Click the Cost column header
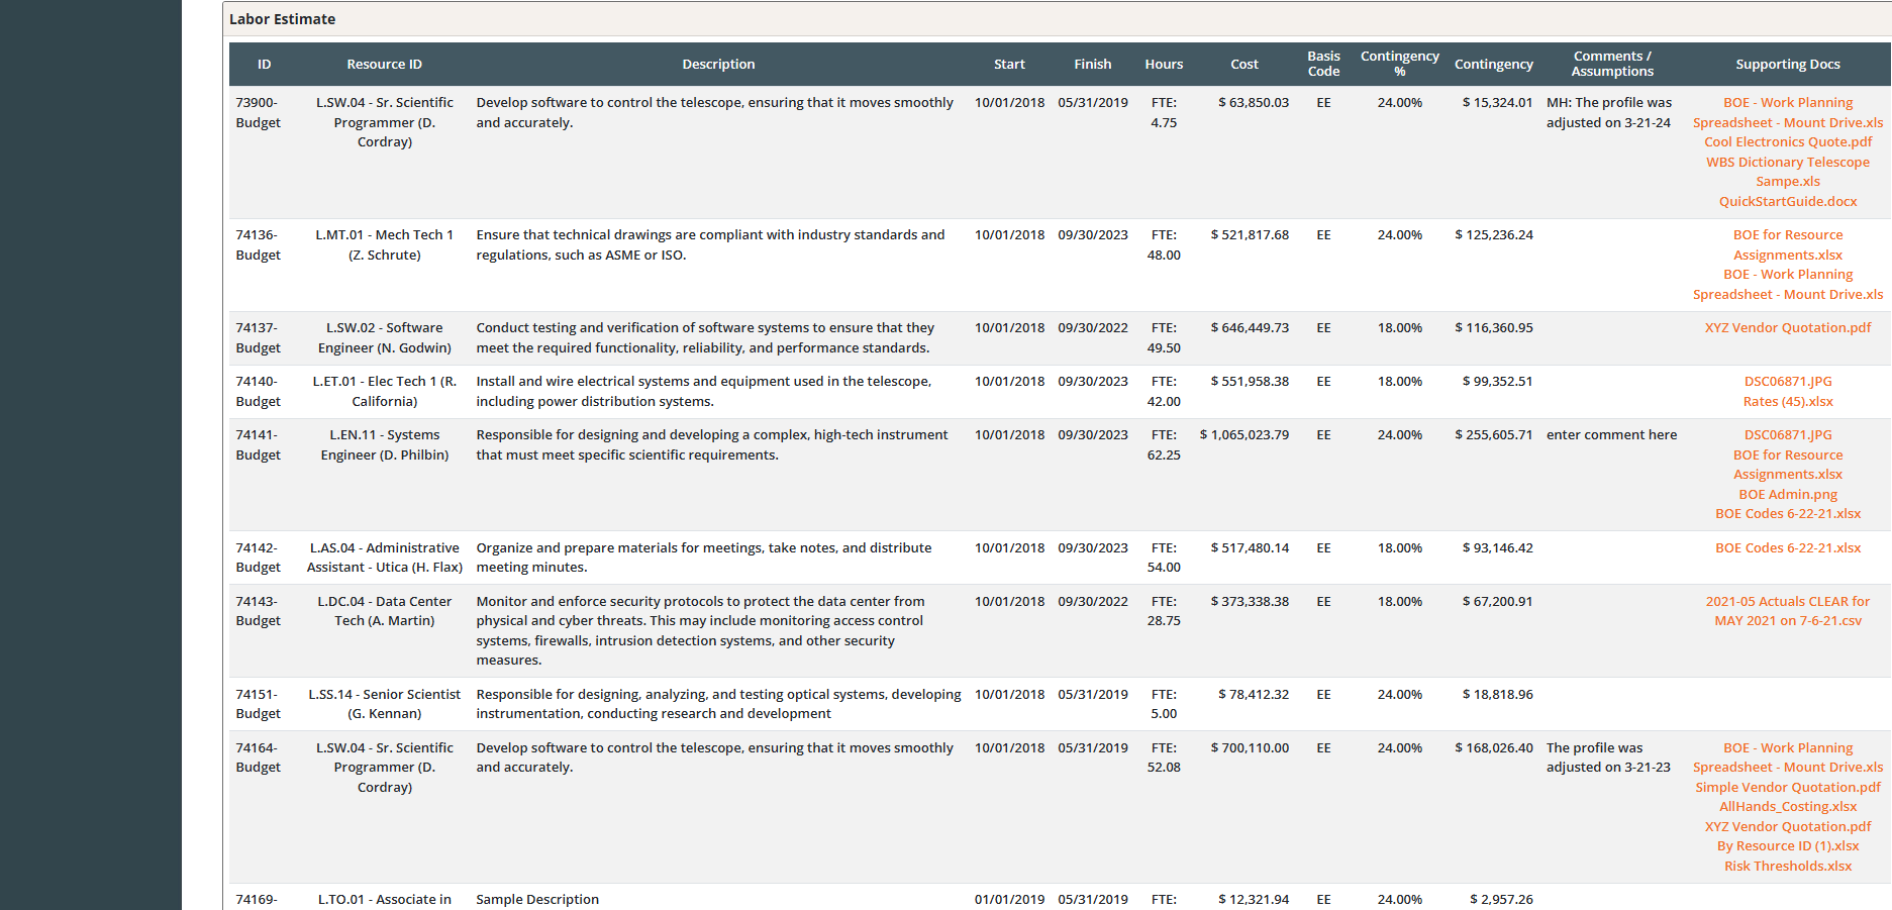1892x910 pixels. (x=1244, y=64)
